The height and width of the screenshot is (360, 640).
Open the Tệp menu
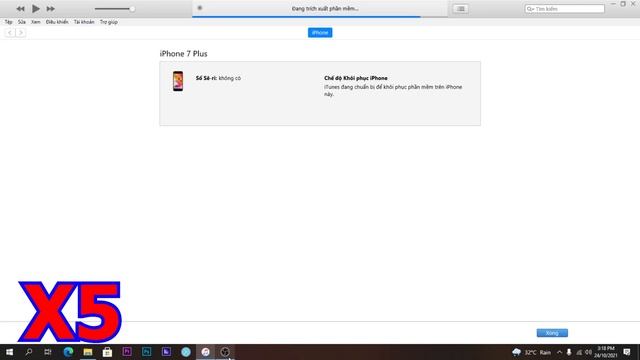pyautogui.click(x=9, y=22)
